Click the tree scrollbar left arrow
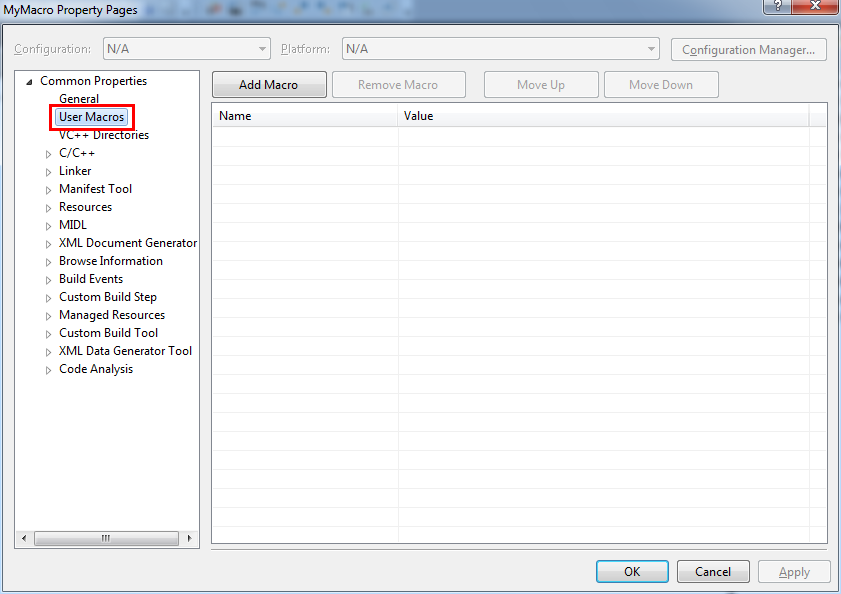The height and width of the screenshot is (594, 841). click(x=24, y=538)
